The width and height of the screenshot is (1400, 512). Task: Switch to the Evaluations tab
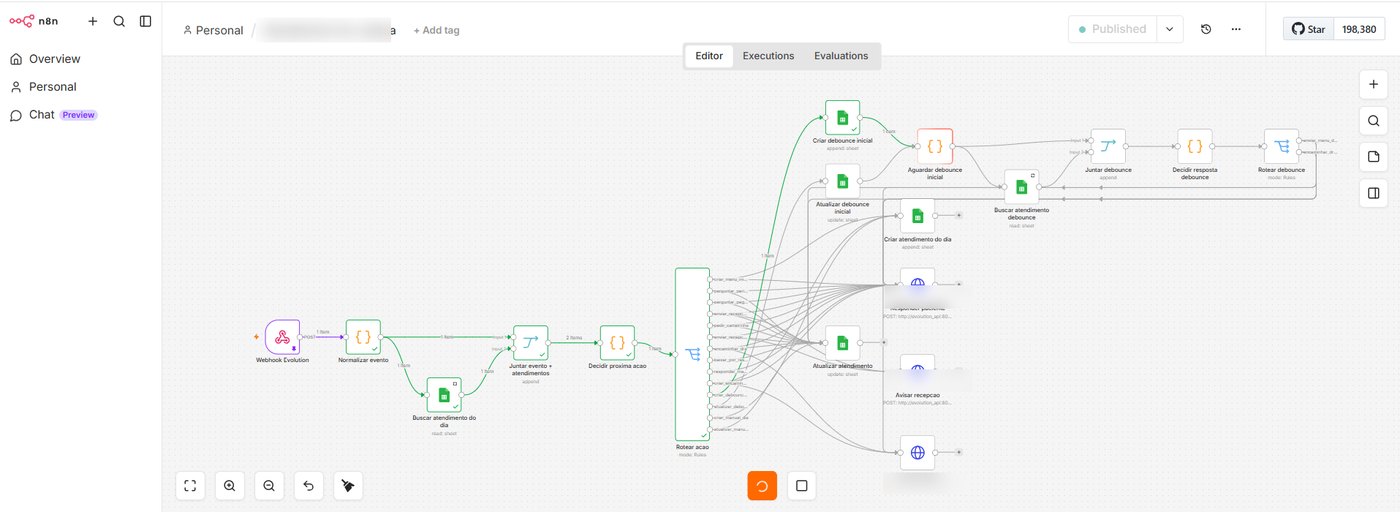pos(841,56)
